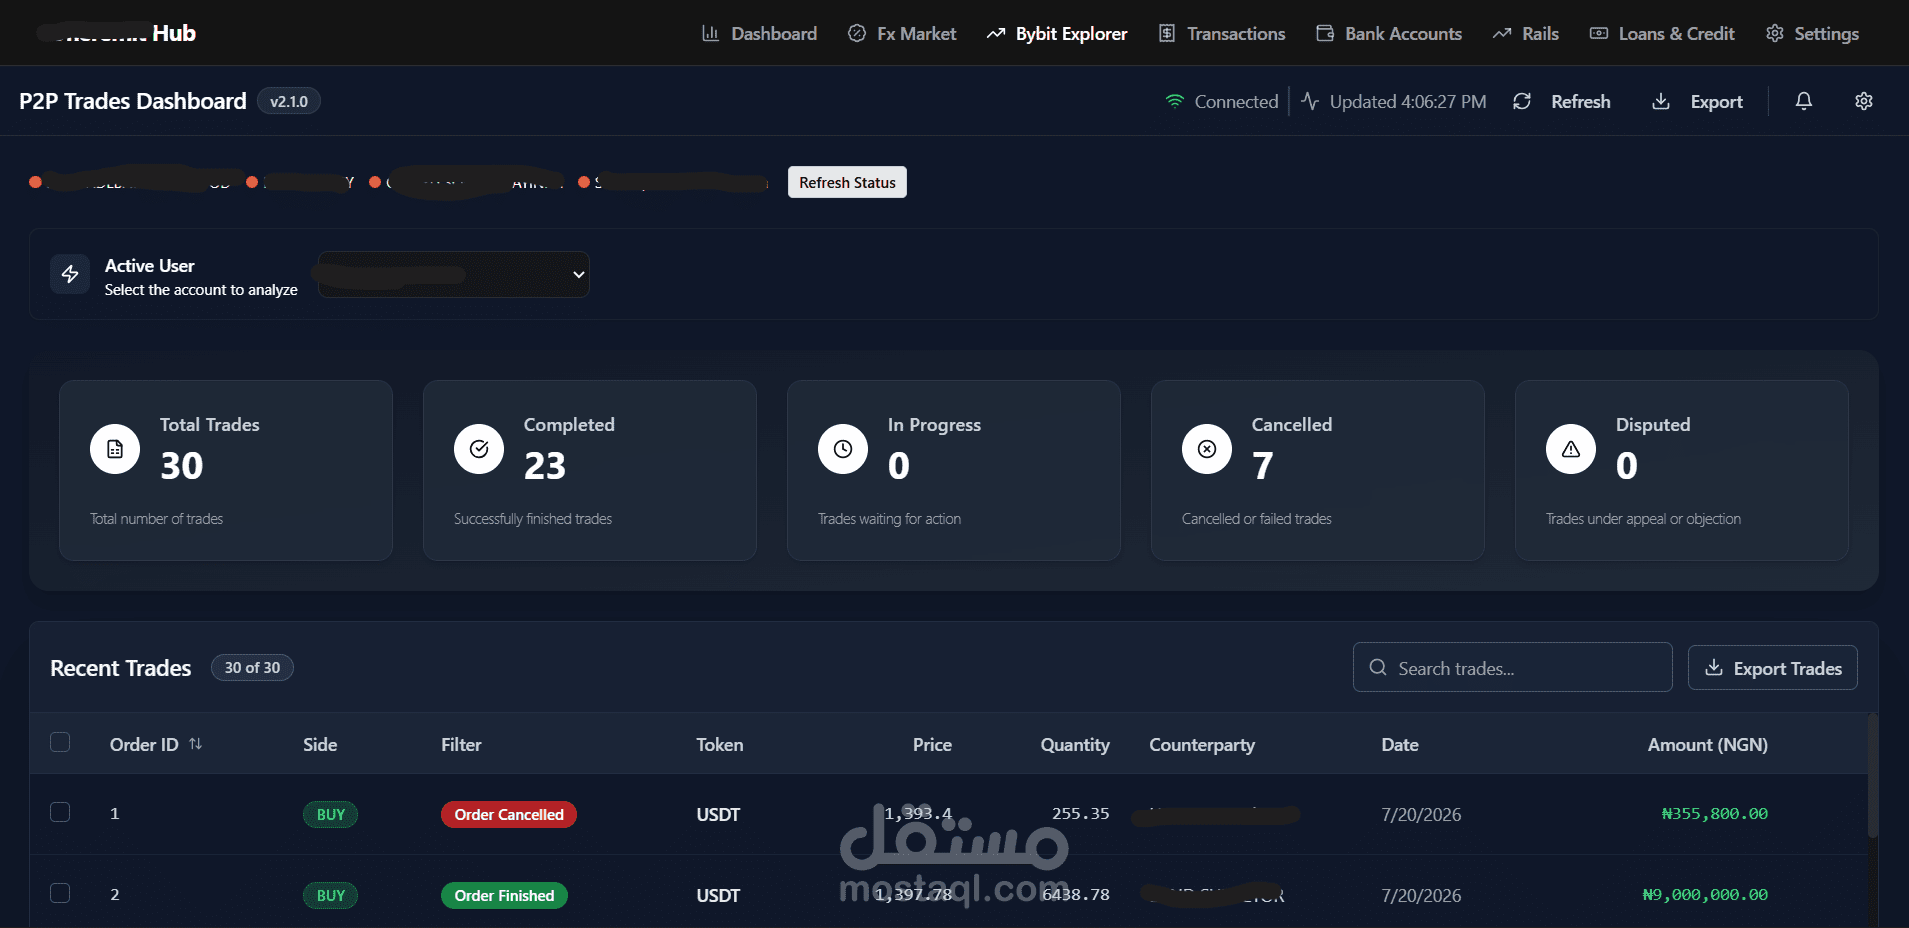Click the lightning bolt Active User icon
The height and width of the screenshot is (928, 1909).
coord(70,274)
